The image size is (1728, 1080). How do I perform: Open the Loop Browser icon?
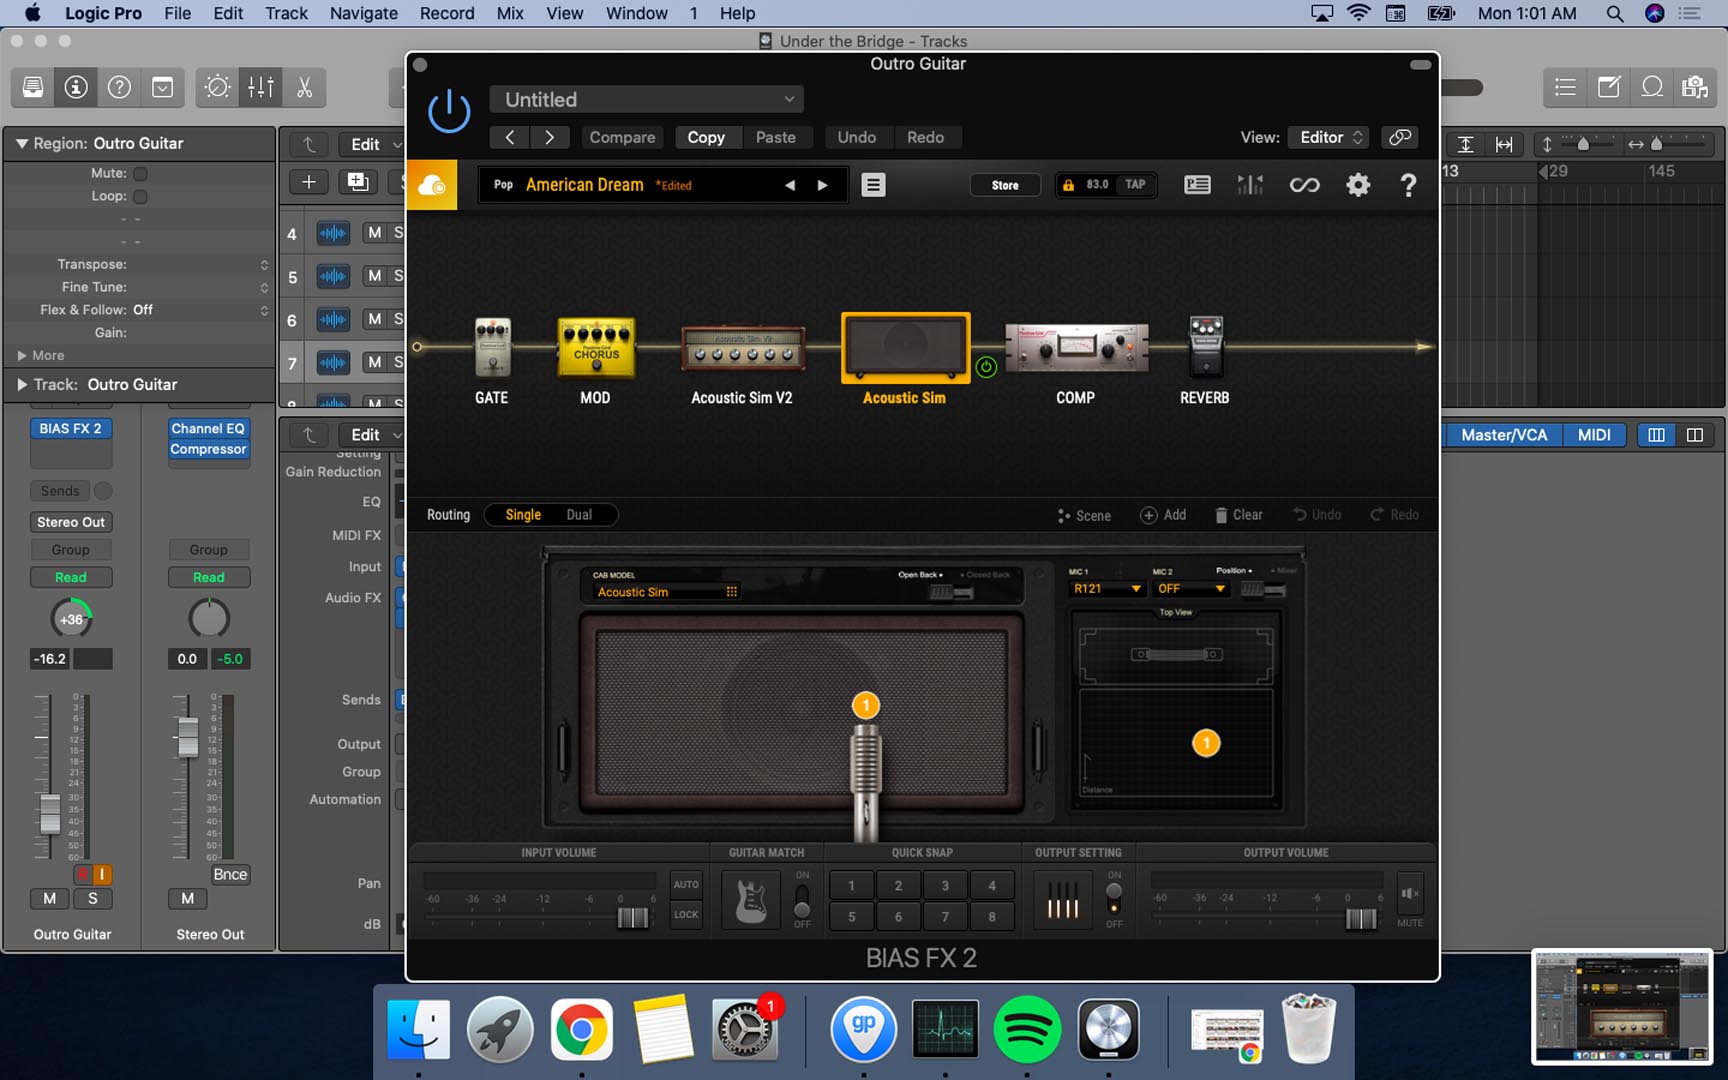click(1652, 87)
